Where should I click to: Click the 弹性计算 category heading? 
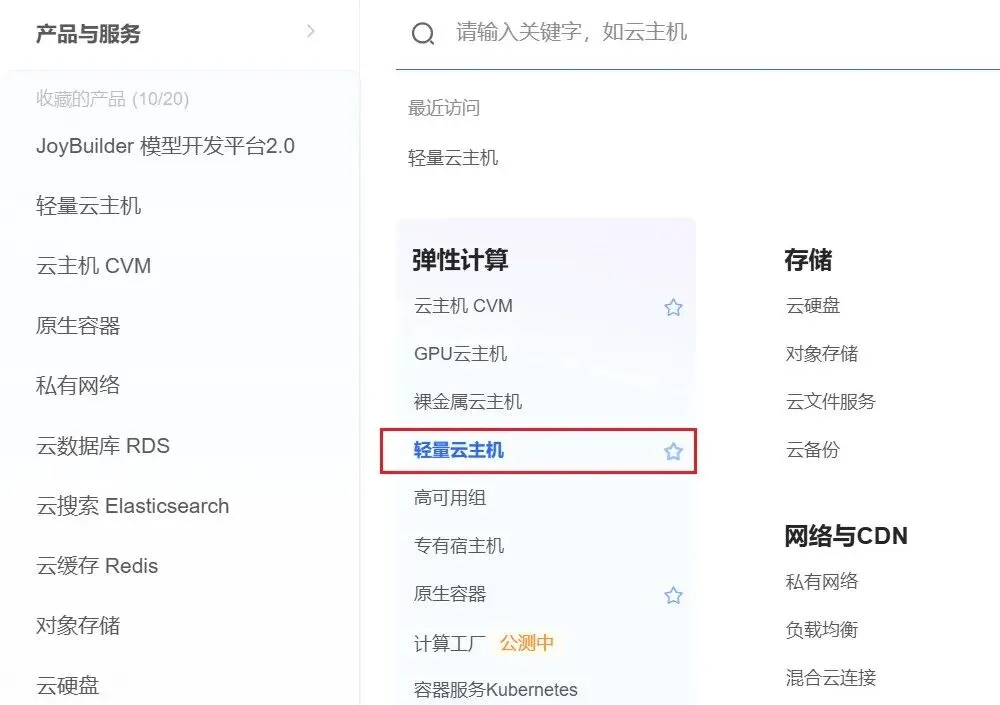[460, 260]
